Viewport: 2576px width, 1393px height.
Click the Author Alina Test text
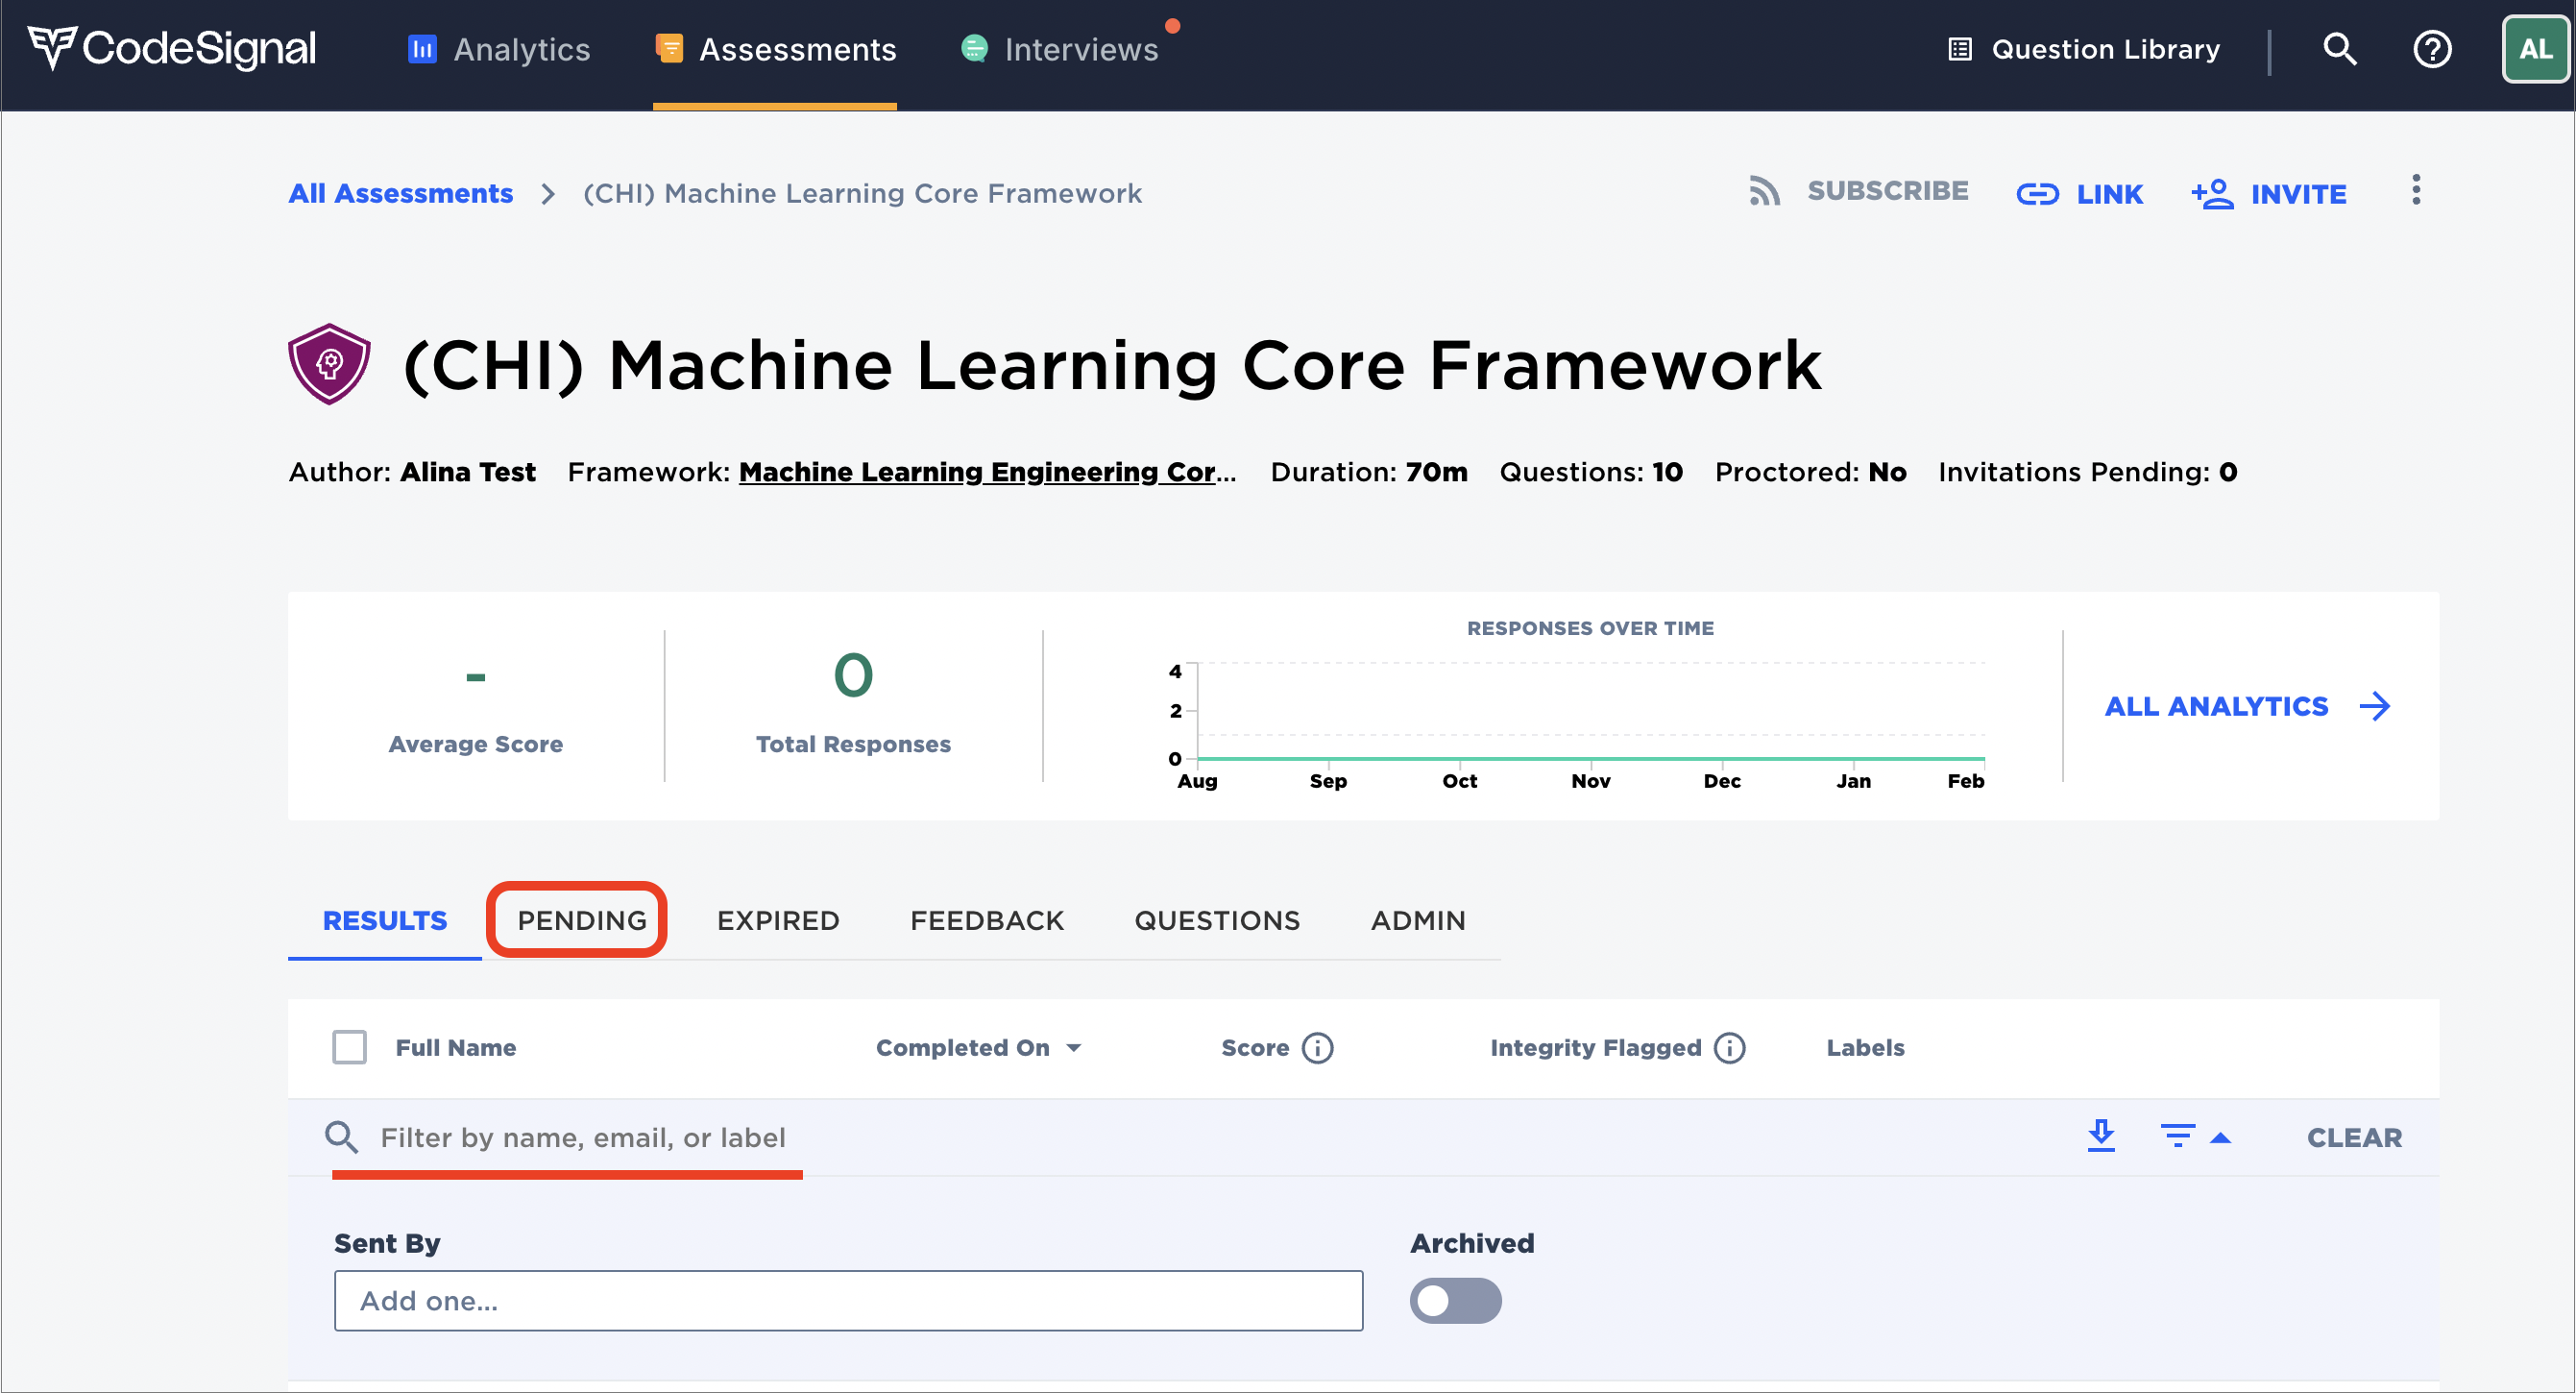pos(412,472)
